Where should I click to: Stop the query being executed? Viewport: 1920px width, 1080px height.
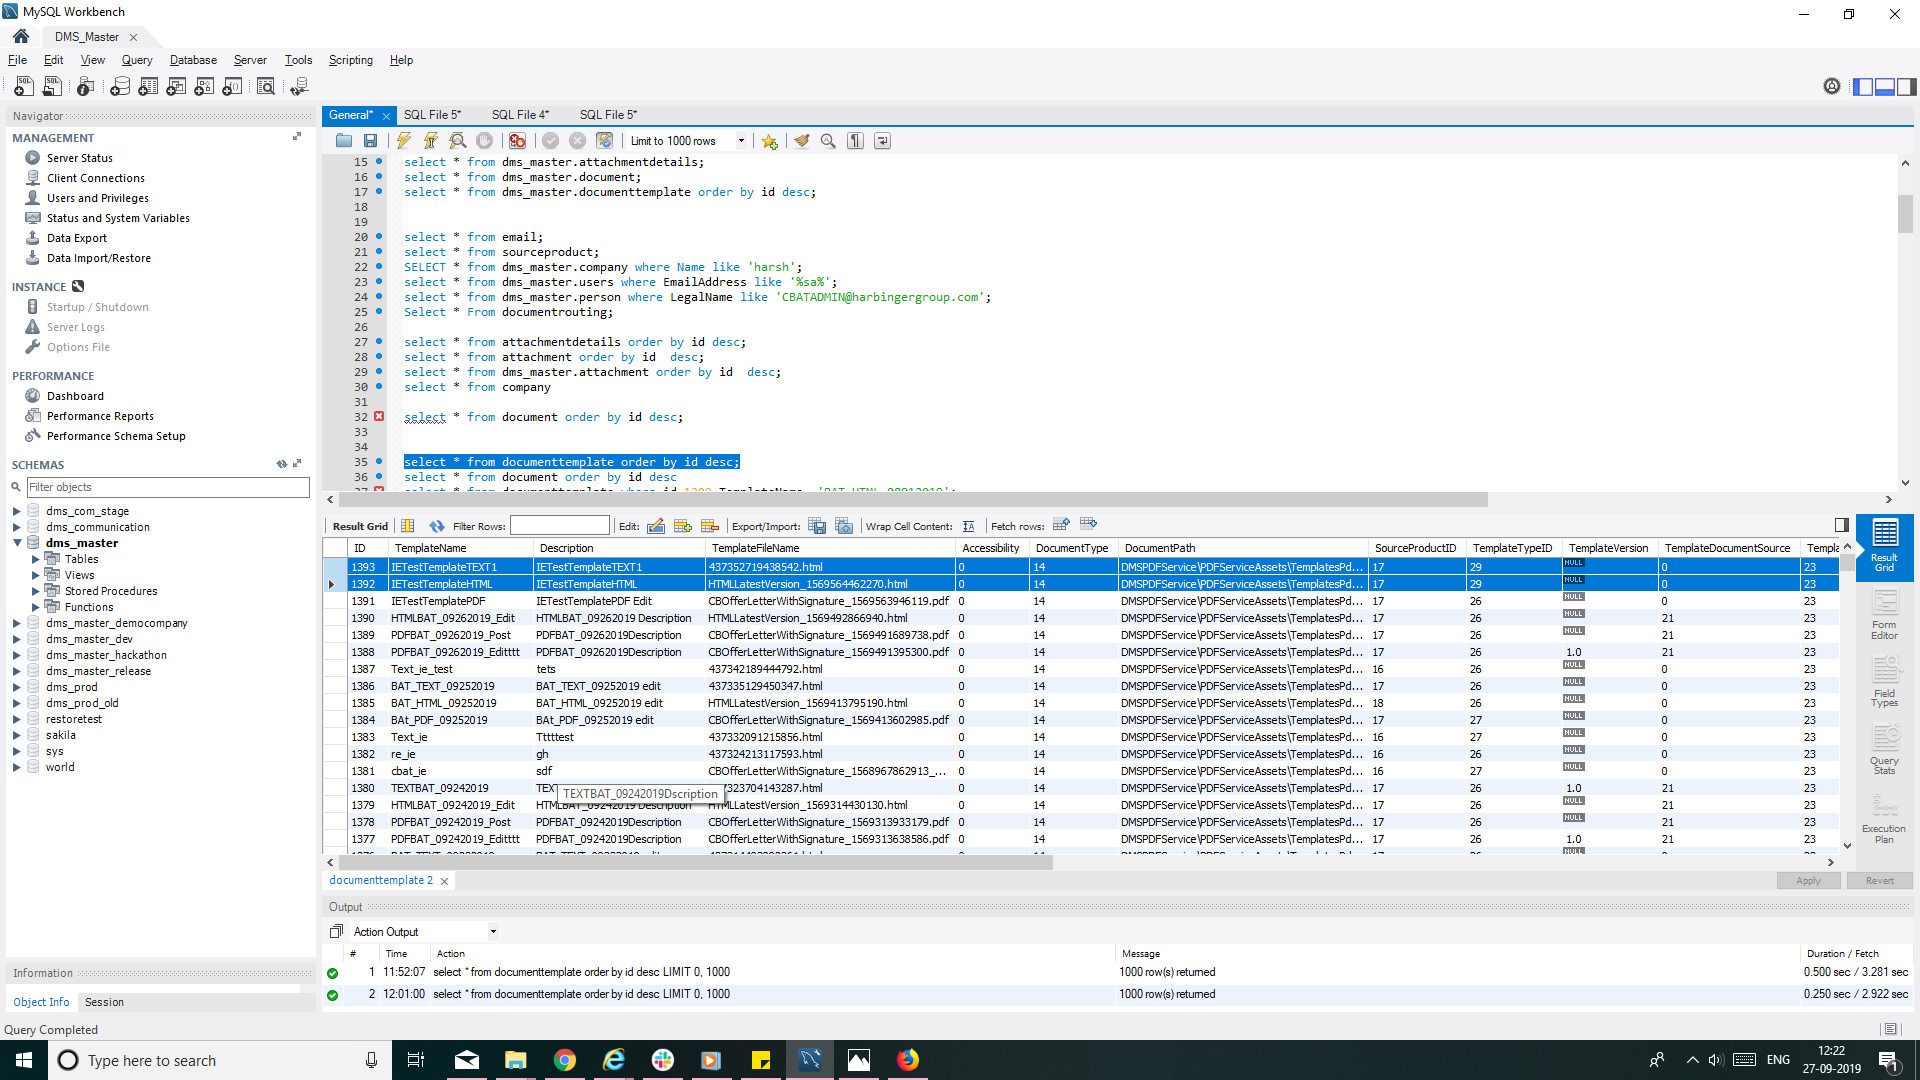(x=485, y=141)
